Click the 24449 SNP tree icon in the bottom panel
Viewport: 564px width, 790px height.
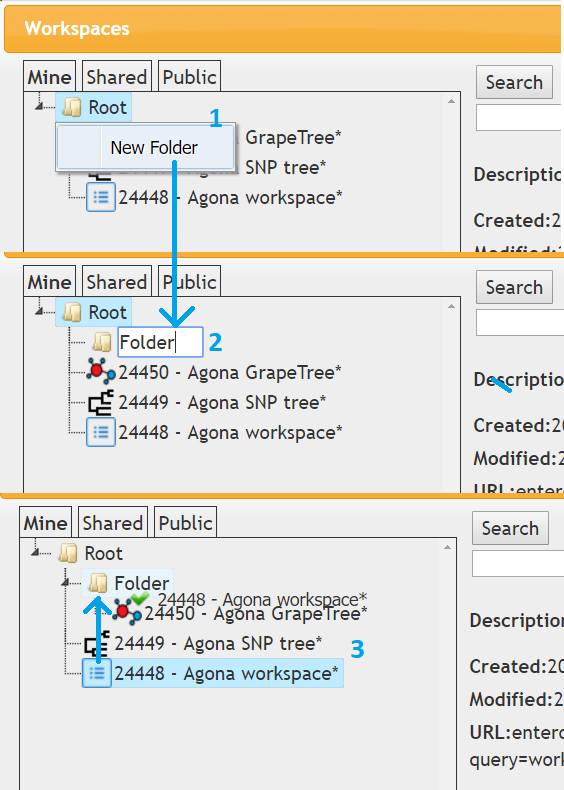point(97,643)
